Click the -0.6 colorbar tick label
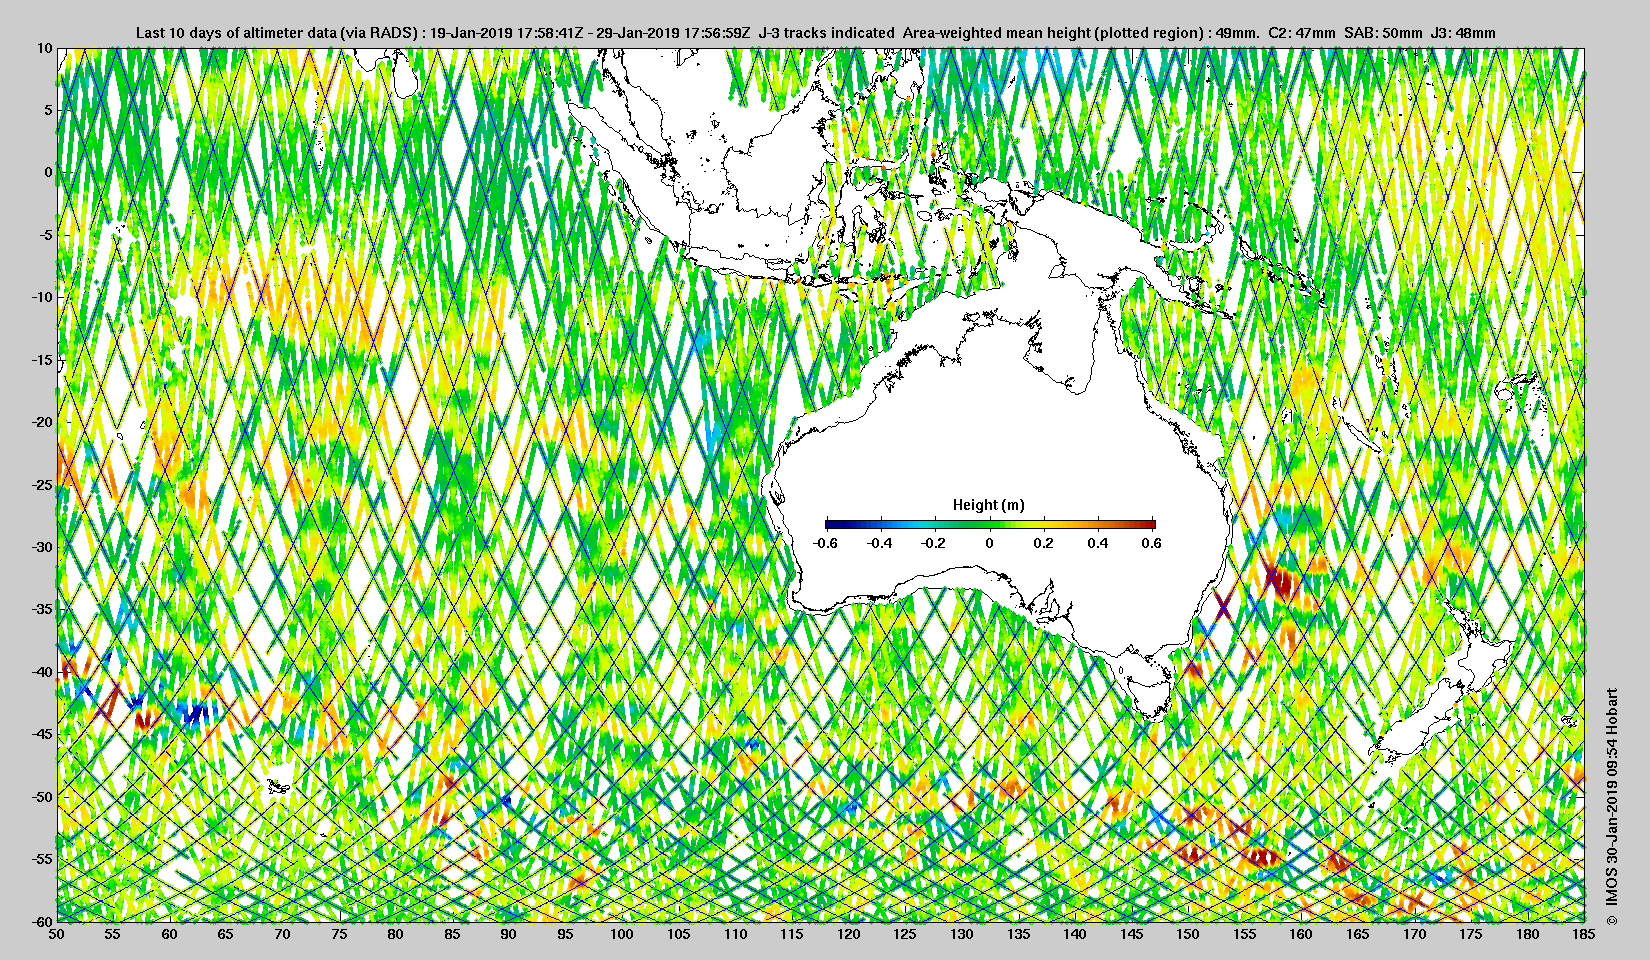This screenshot has width=1650, height=960. (825, 543)
